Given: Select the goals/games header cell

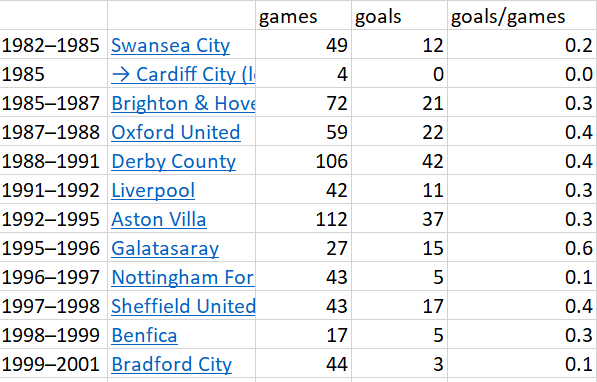Looking at the screenshot, I should (522, 15).
